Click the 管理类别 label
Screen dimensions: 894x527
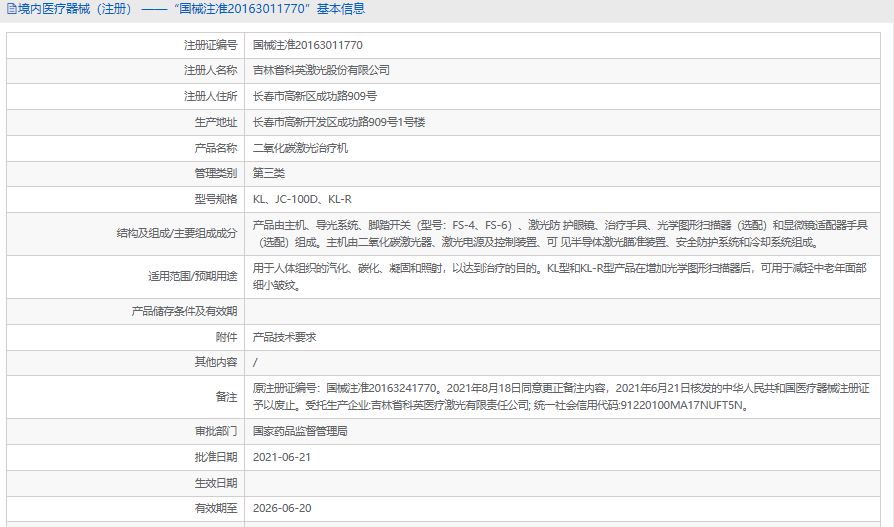pos(216,173)
